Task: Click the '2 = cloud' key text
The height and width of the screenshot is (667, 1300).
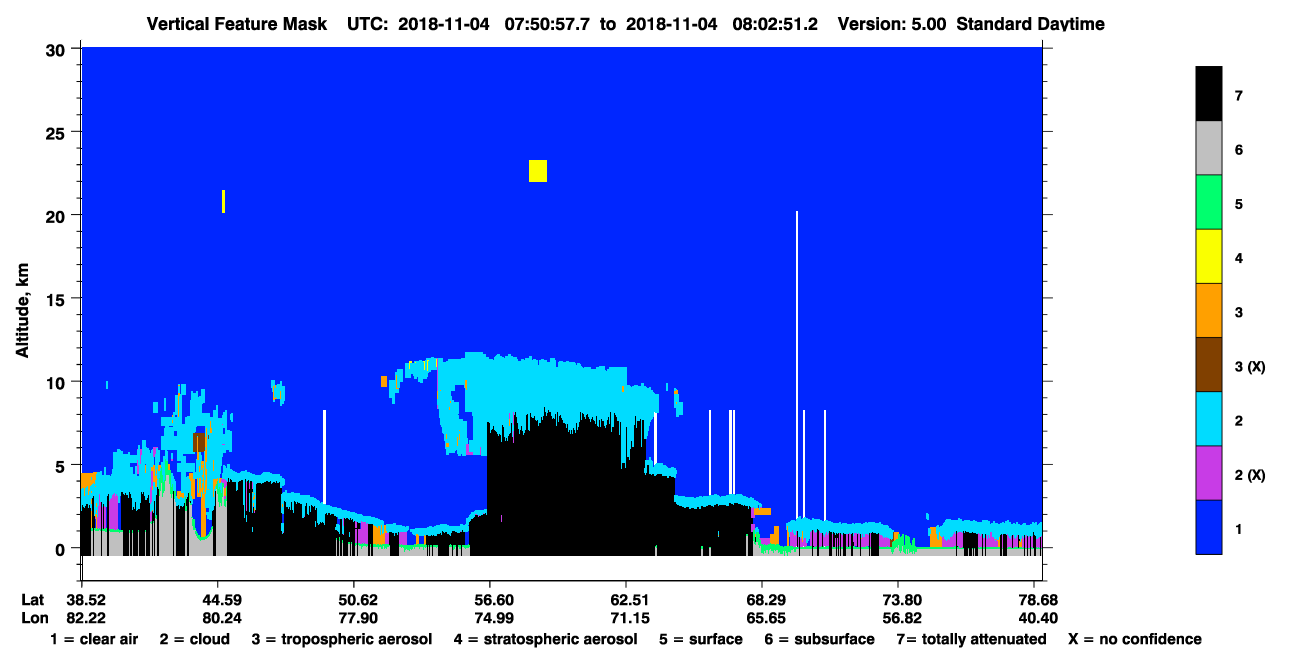Action: [194, 639]
